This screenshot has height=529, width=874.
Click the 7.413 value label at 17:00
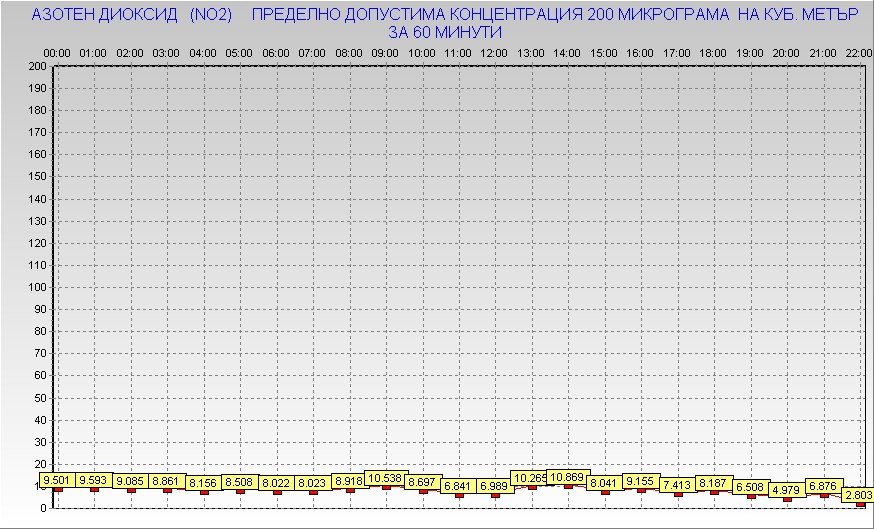click(x=678, y=484)
